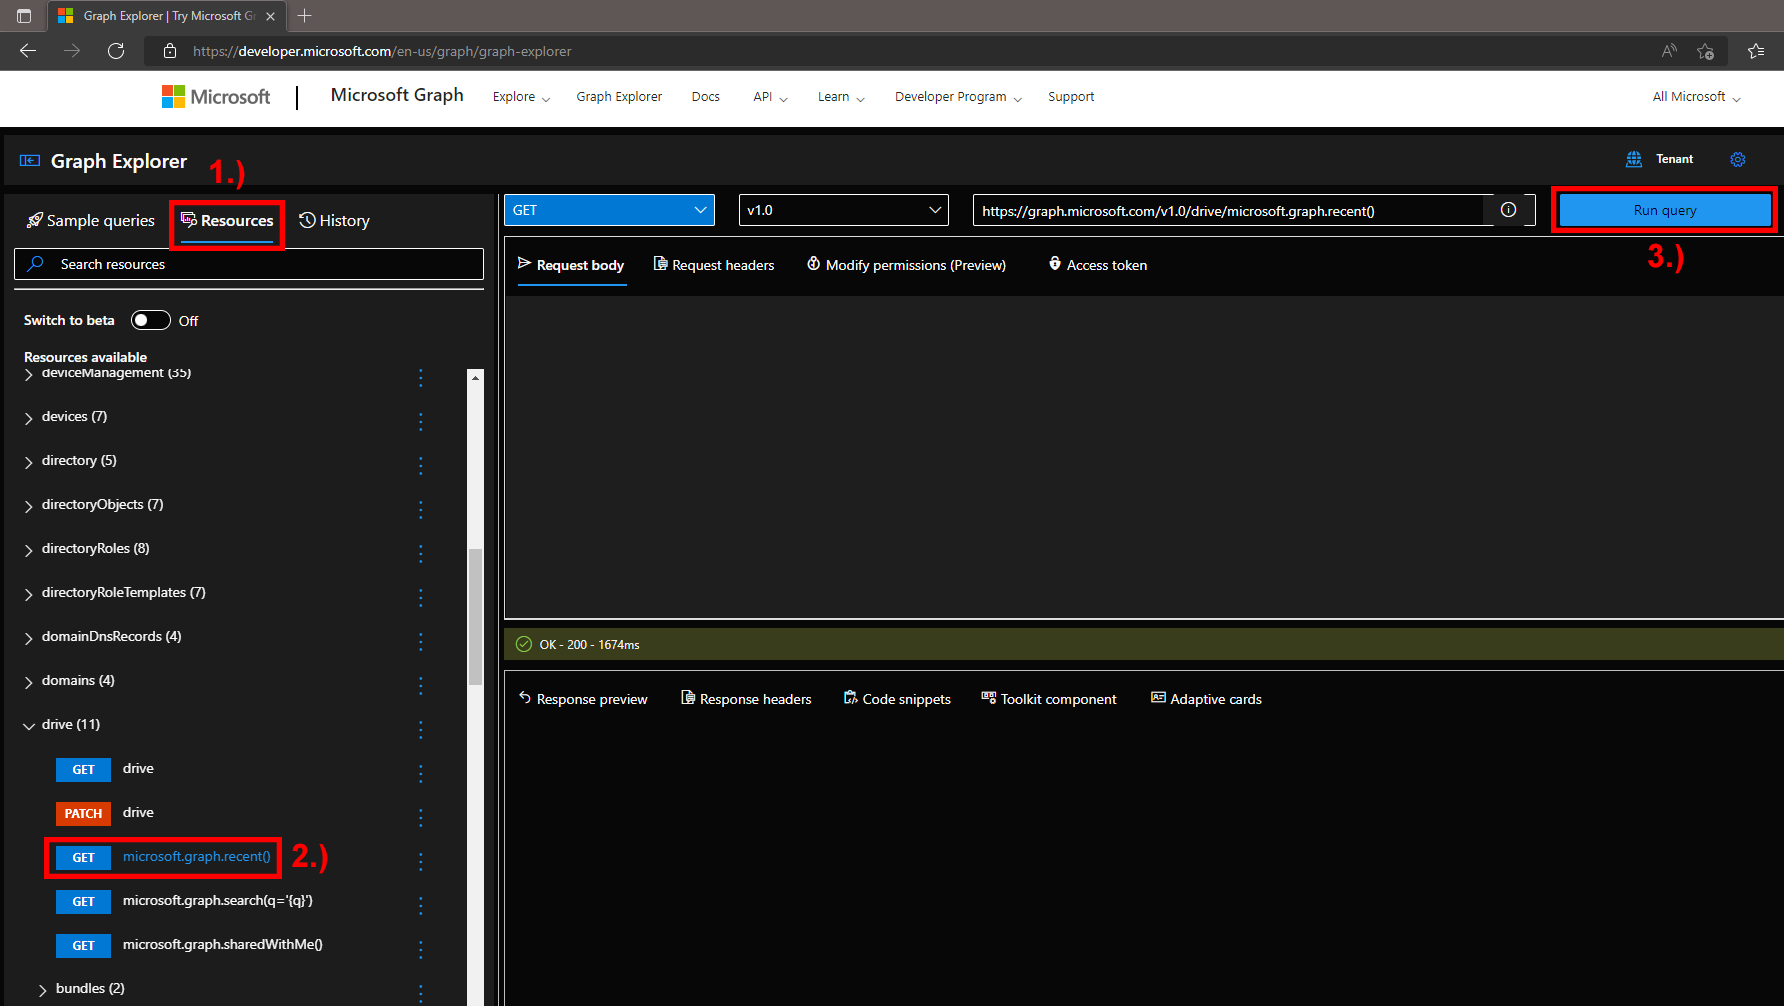Click the info icon beside the query URL
Image resolution: width=1784 pixels, height=1006 pixels.
1508,210
